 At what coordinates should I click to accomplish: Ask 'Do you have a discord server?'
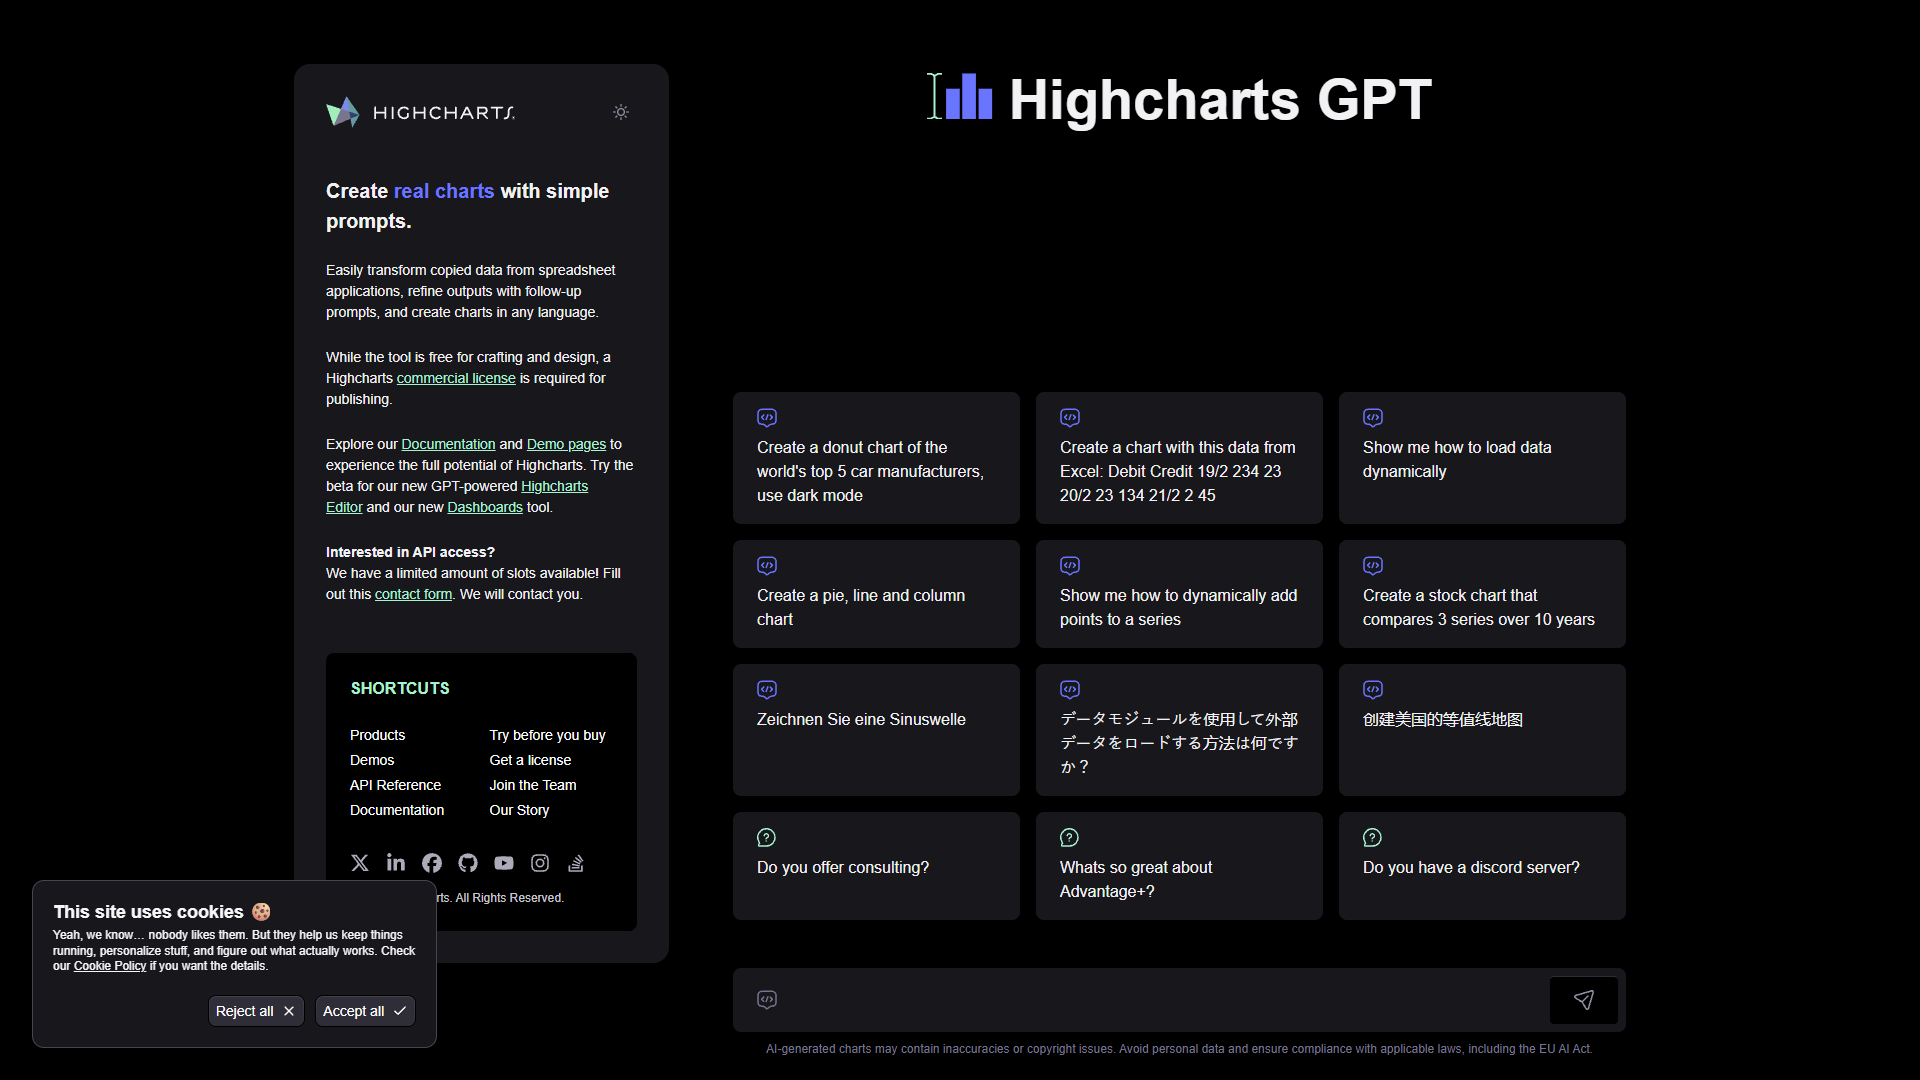tap(1482, 866)
